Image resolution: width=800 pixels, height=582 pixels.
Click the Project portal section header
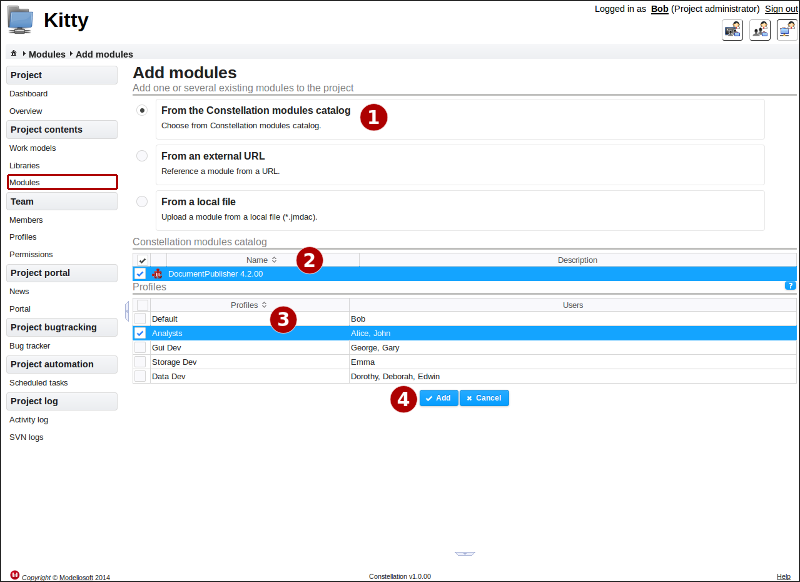62,273
